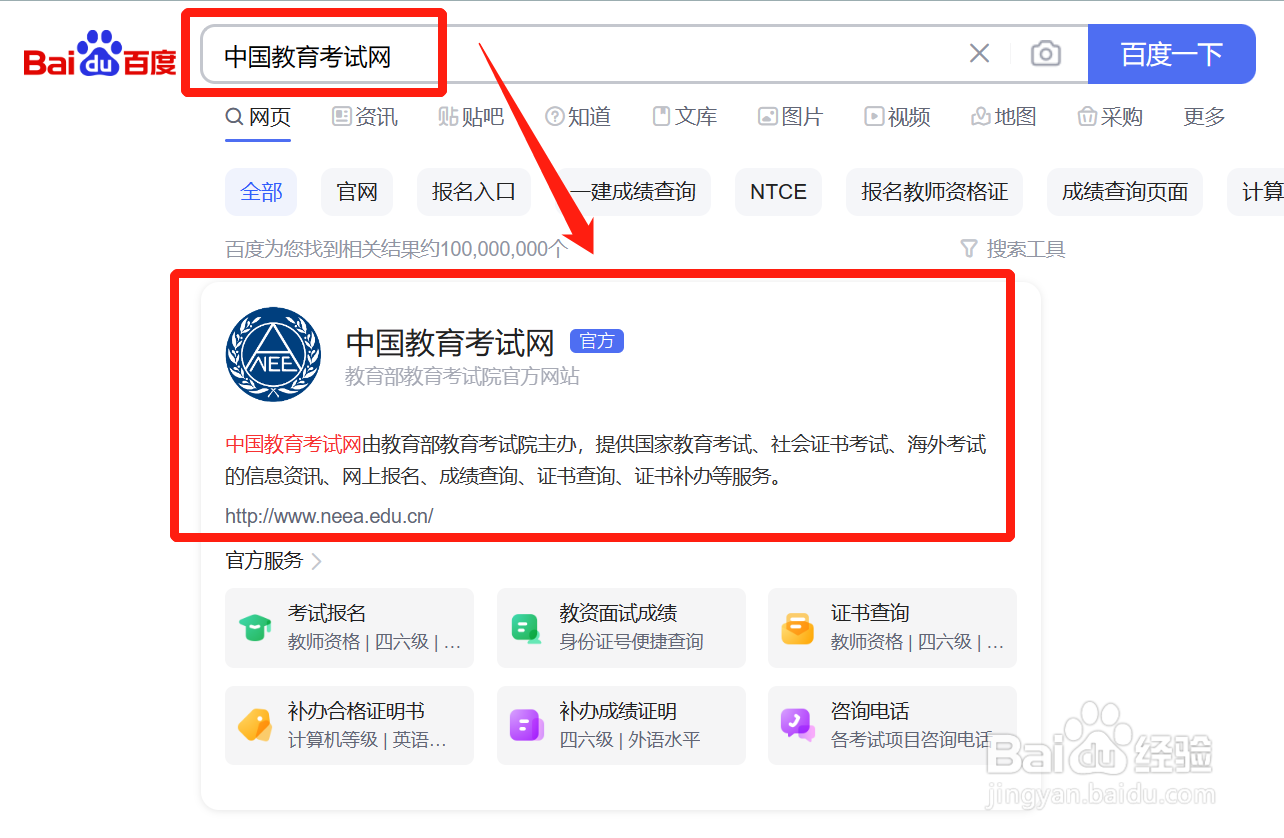
Task: Click the red 中国教育考试网 text in description
Action: coord(293,444)
